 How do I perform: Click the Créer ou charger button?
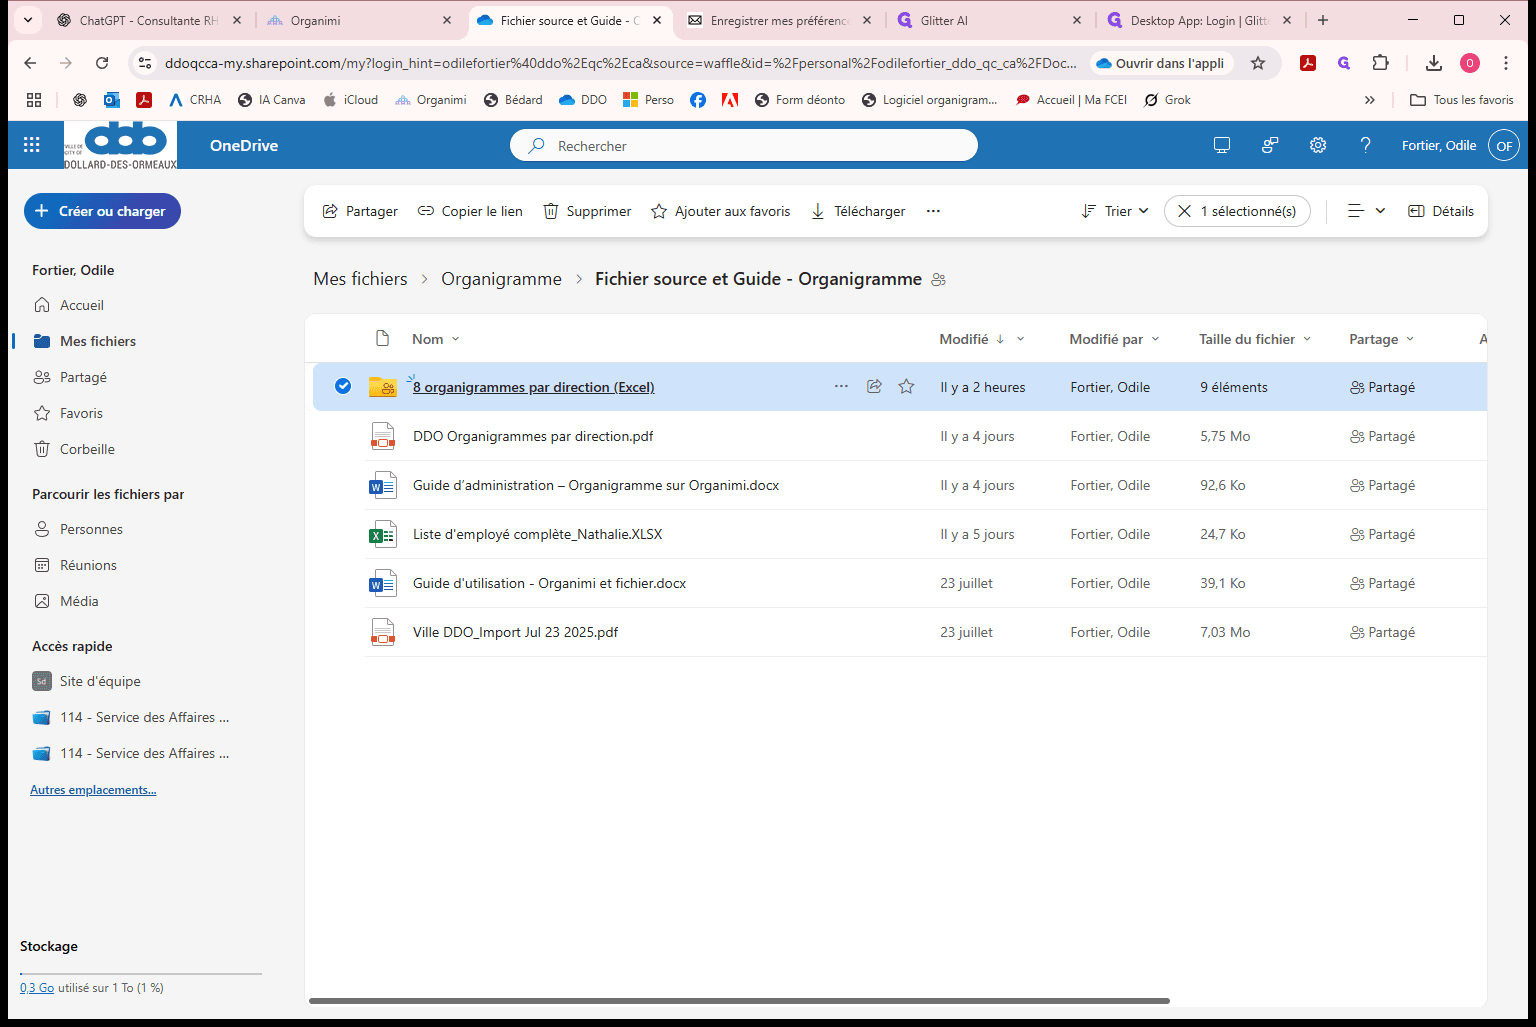tap(102, 211)
